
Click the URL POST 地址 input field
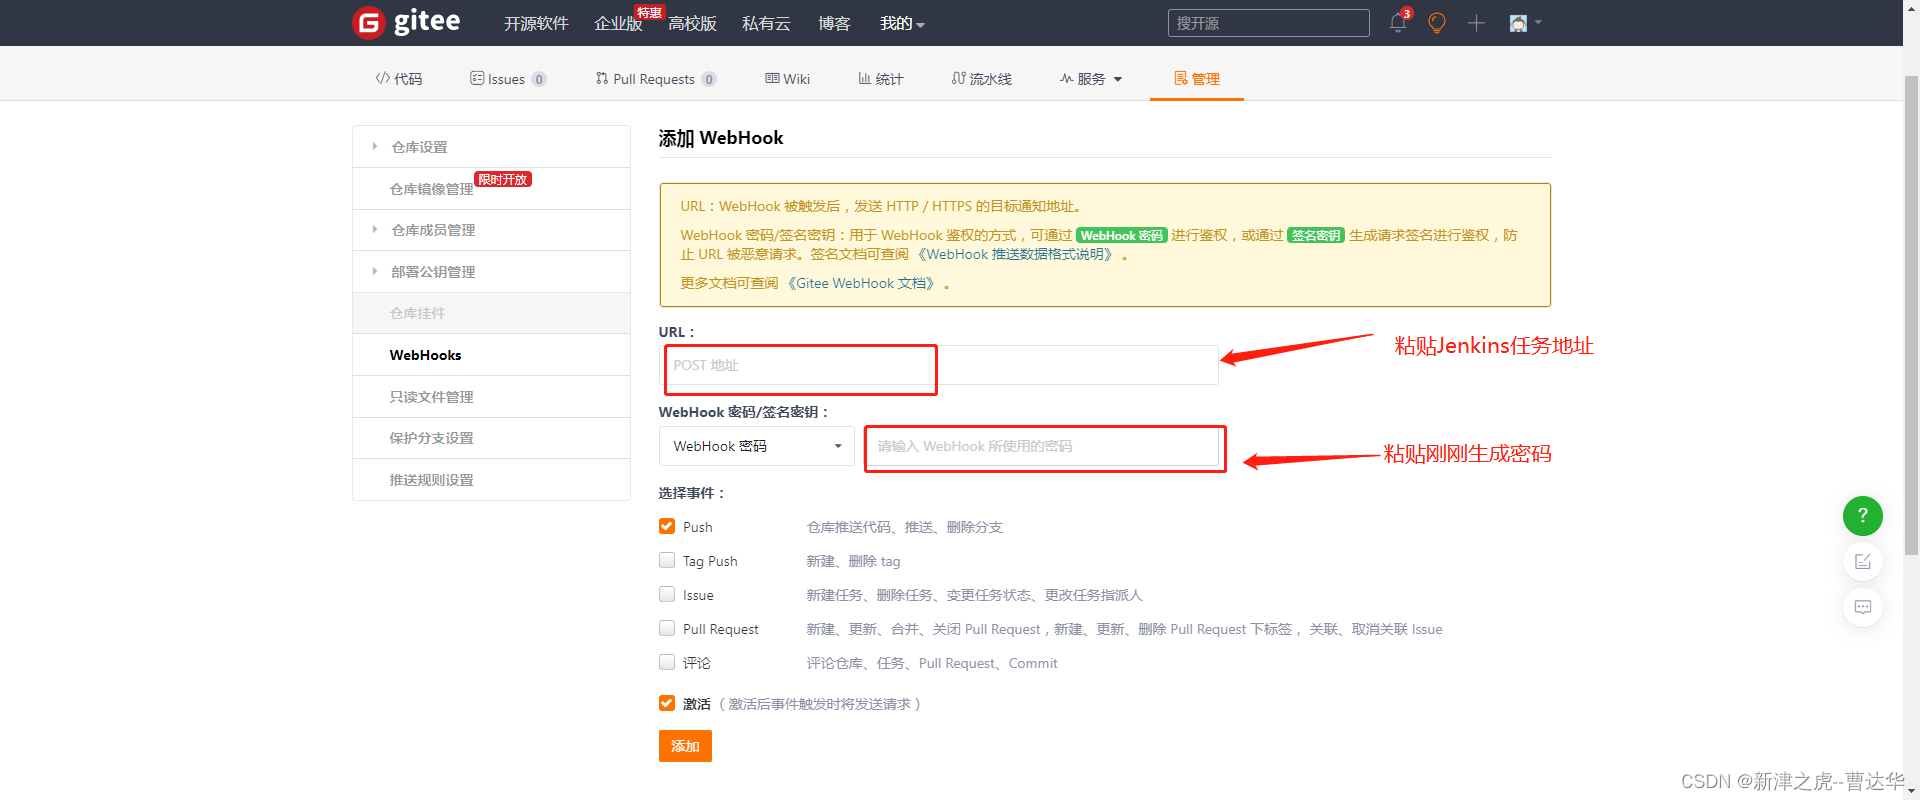(938, 365)
